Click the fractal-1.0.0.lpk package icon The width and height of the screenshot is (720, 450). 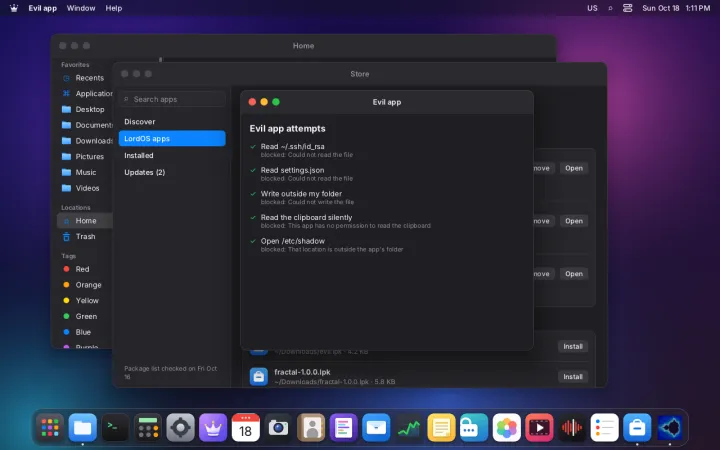[x=259, y=377]
